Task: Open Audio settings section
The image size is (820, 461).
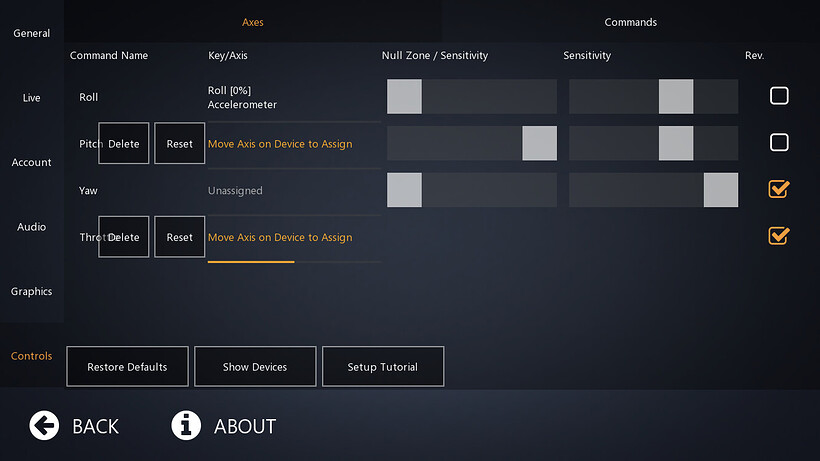Action: pos(31,227)
